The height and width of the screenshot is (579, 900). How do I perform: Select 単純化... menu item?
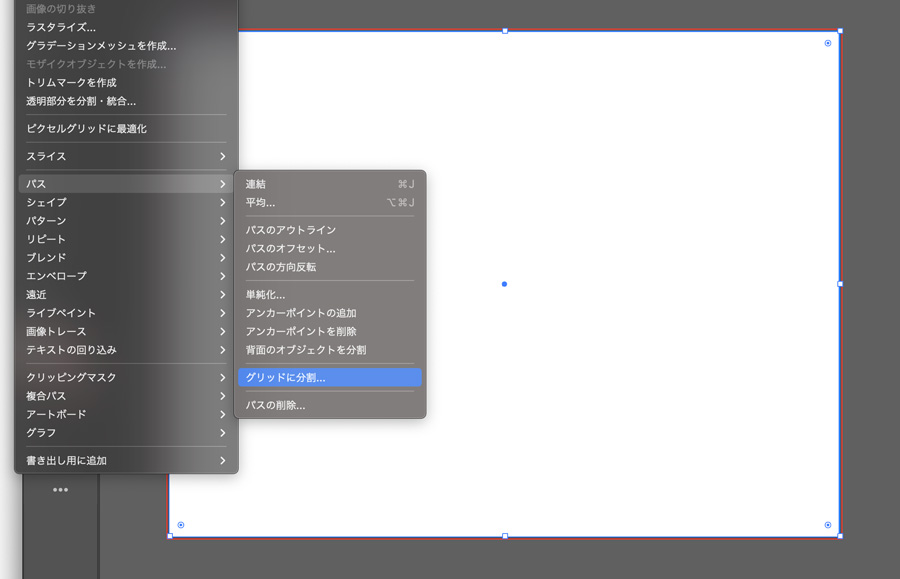pyautogui.click(x=330, y=294)
